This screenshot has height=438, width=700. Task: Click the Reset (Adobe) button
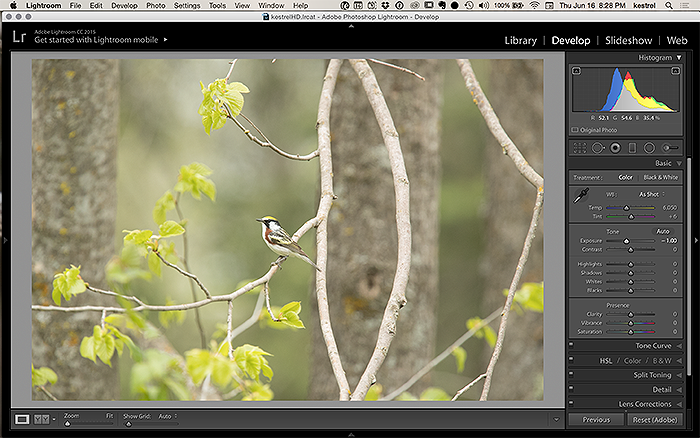[x=655, y=420]
